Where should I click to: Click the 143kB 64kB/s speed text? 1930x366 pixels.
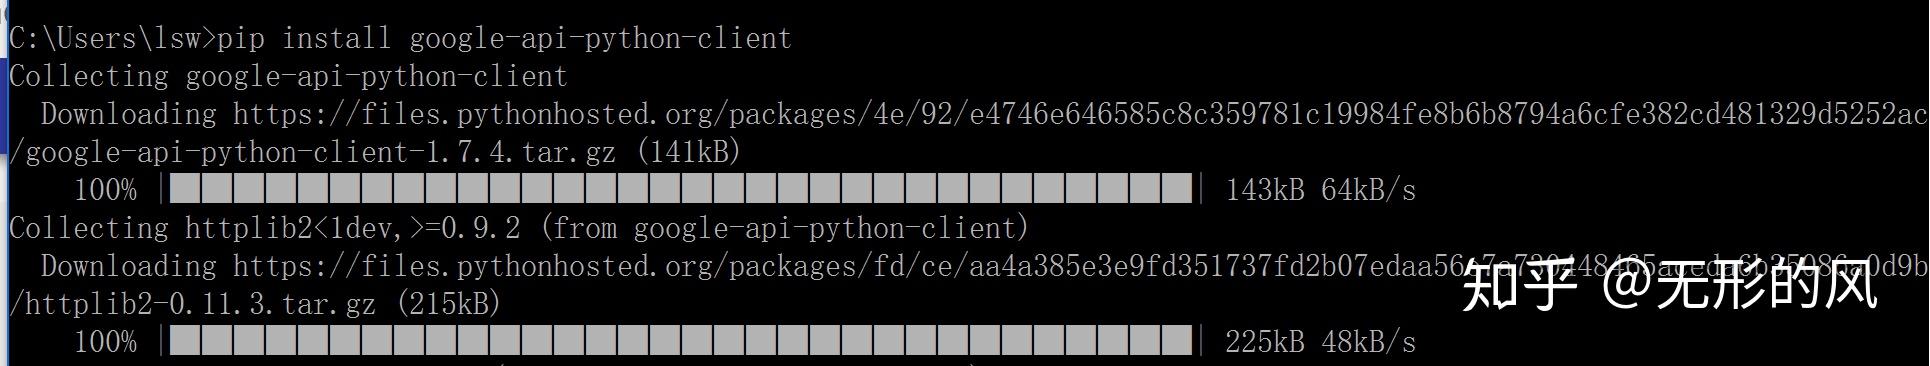(1320, 189)
